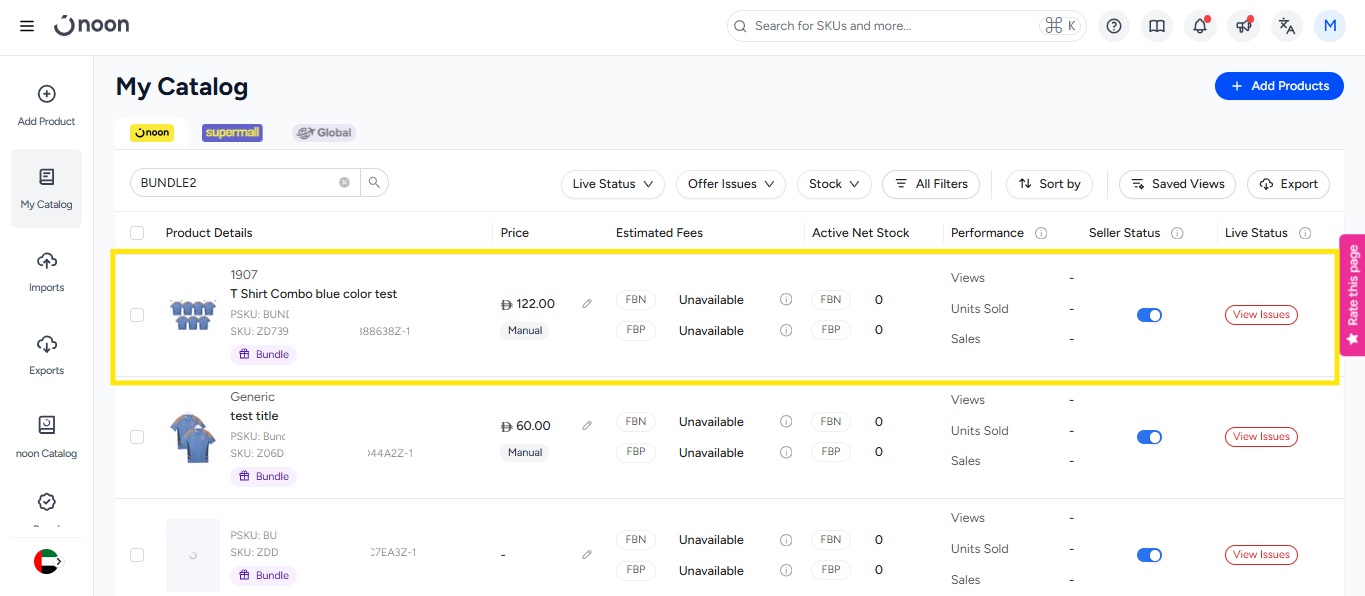Switch to the Global tab

(324, 132)
